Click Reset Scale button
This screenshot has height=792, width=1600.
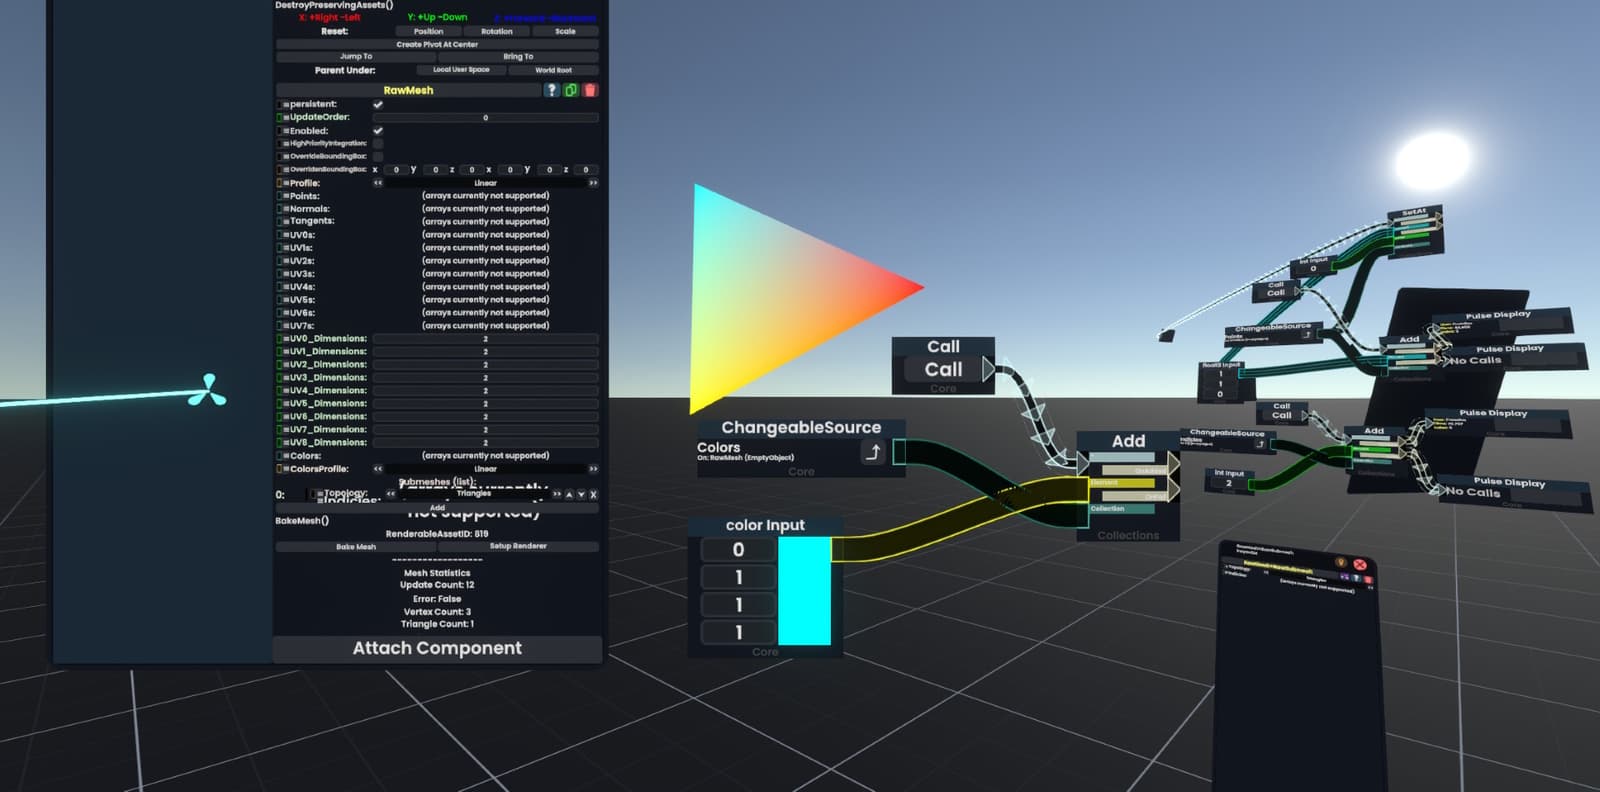pyautogui.click(x=565, y=31)
